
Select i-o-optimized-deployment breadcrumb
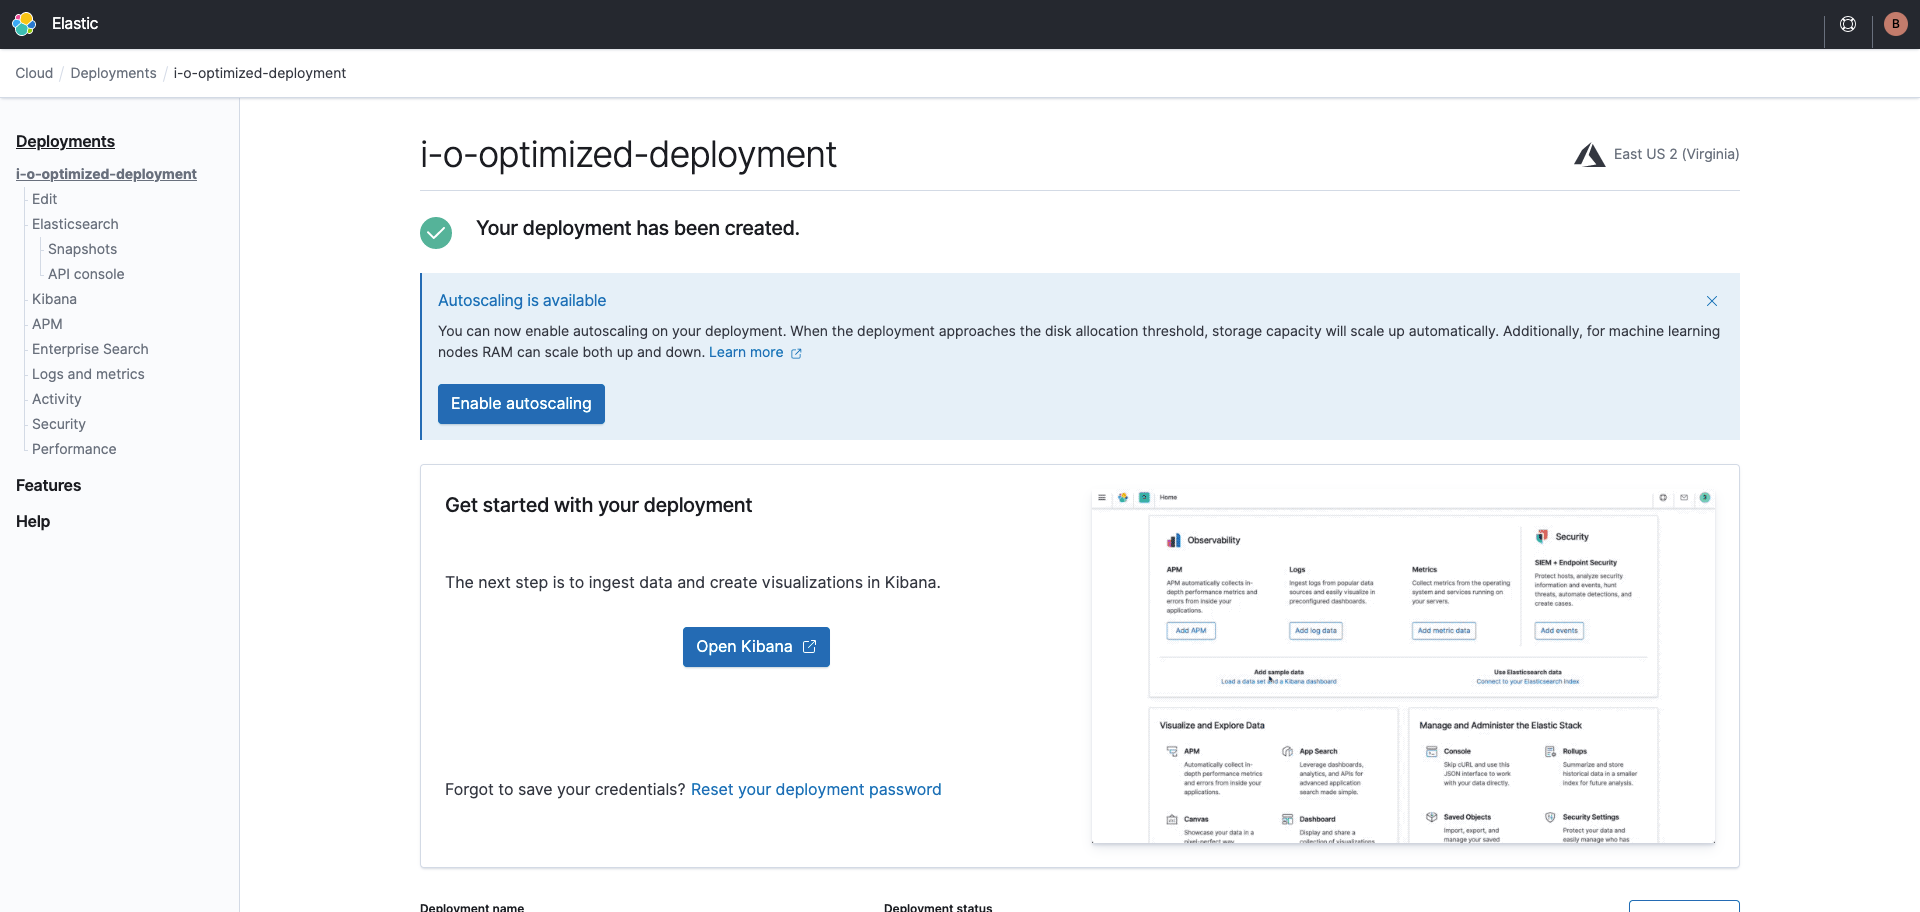click(x=260, y=73)
